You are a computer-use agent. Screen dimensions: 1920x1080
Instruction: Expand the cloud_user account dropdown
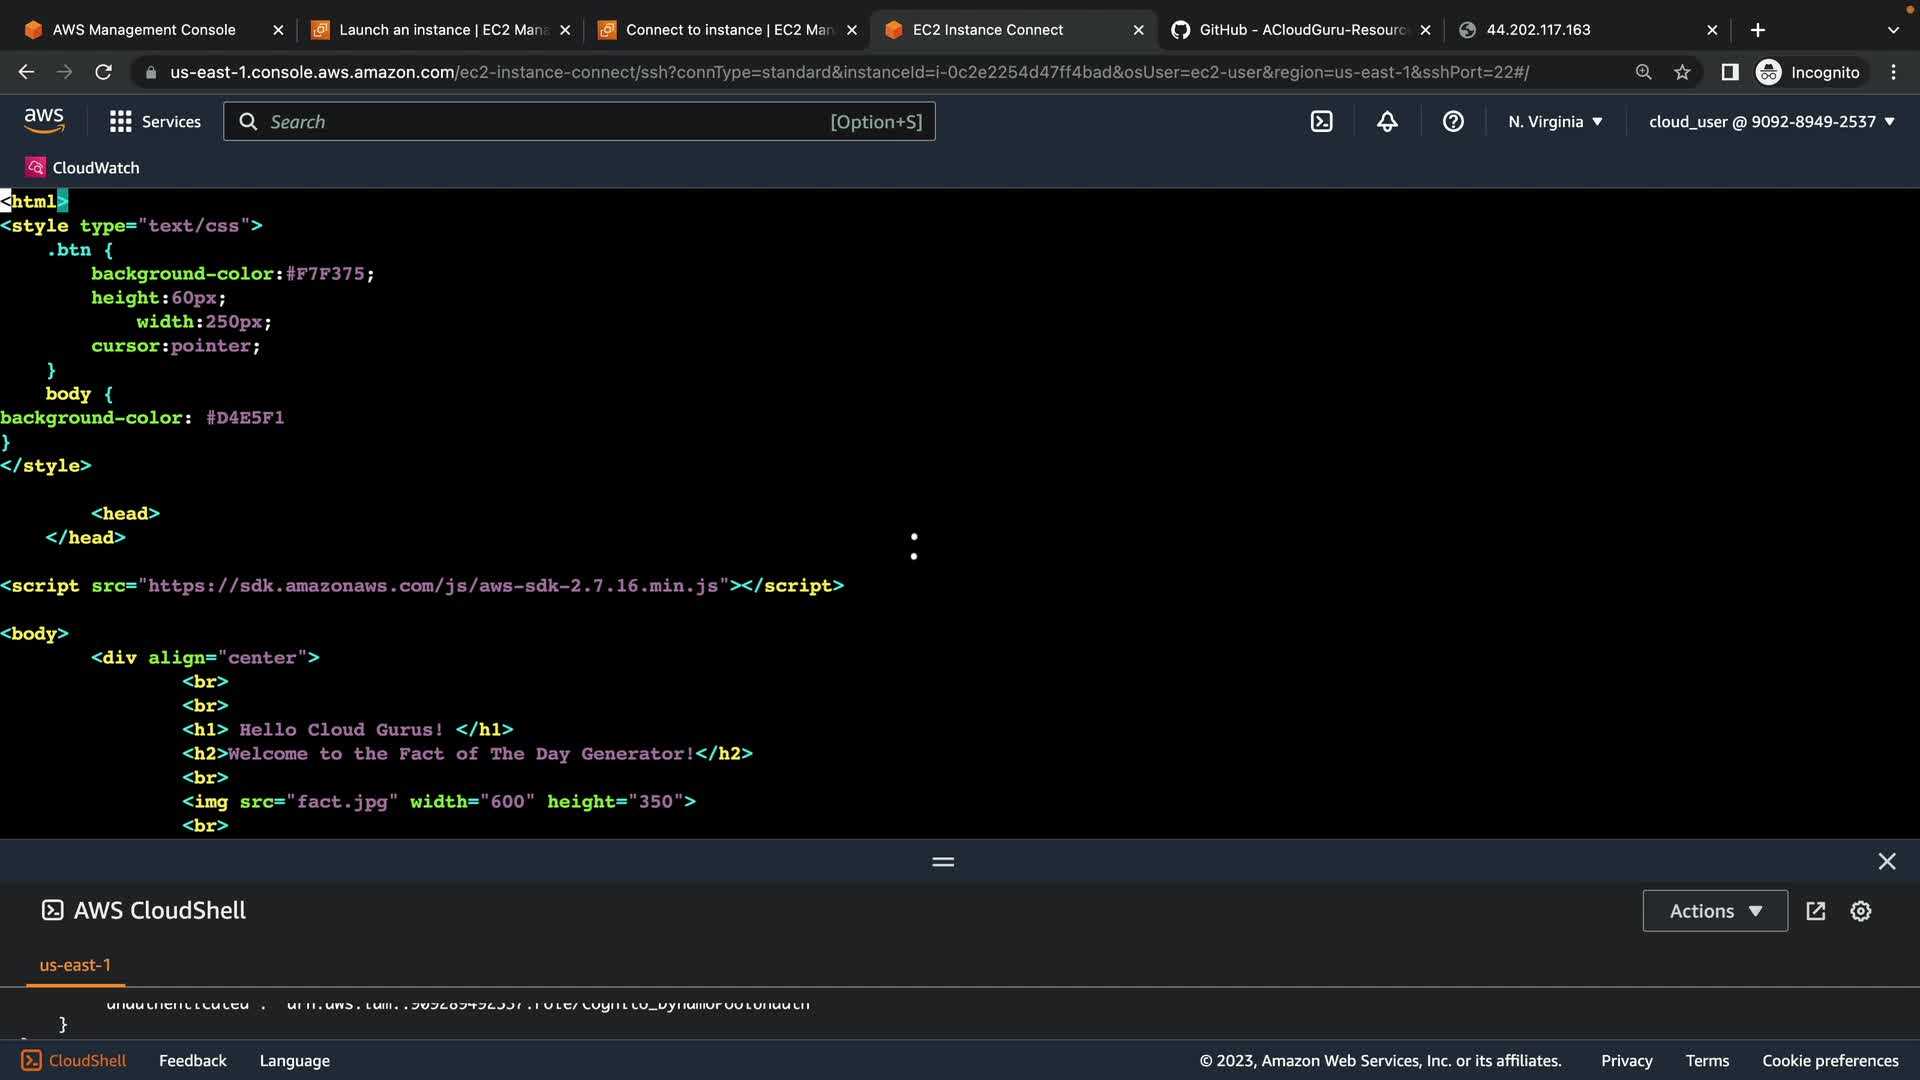(1771, 122)
